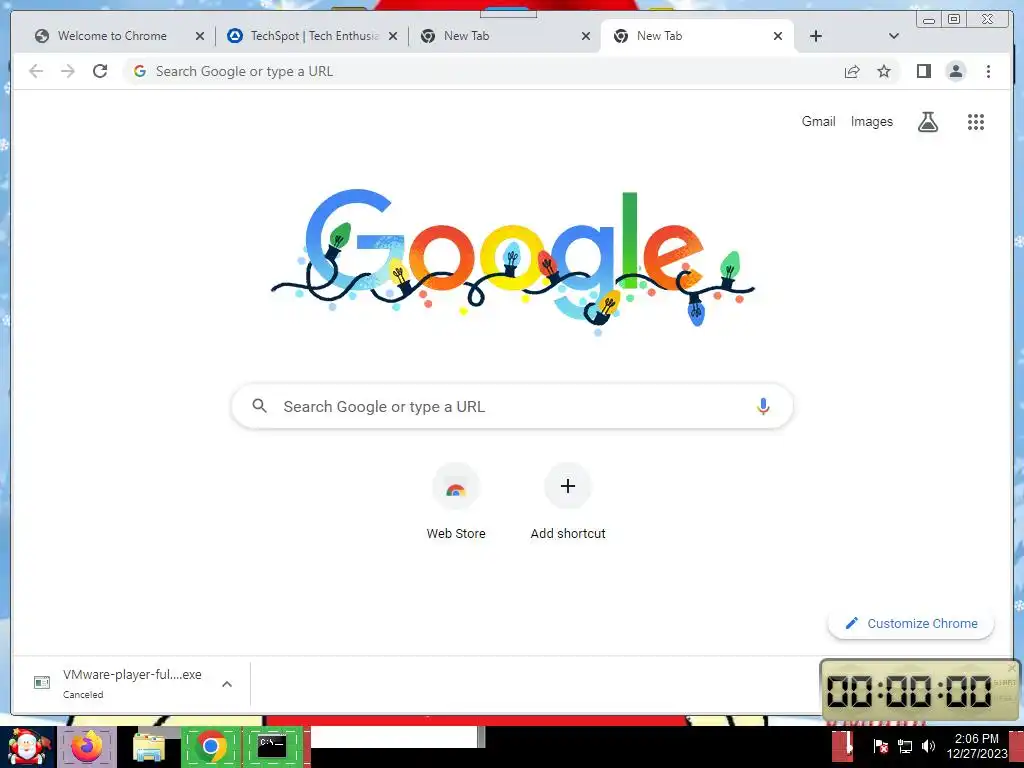1024x768 pixels.
Task: Open the Action Center flag icon
Action: point(880,746)
